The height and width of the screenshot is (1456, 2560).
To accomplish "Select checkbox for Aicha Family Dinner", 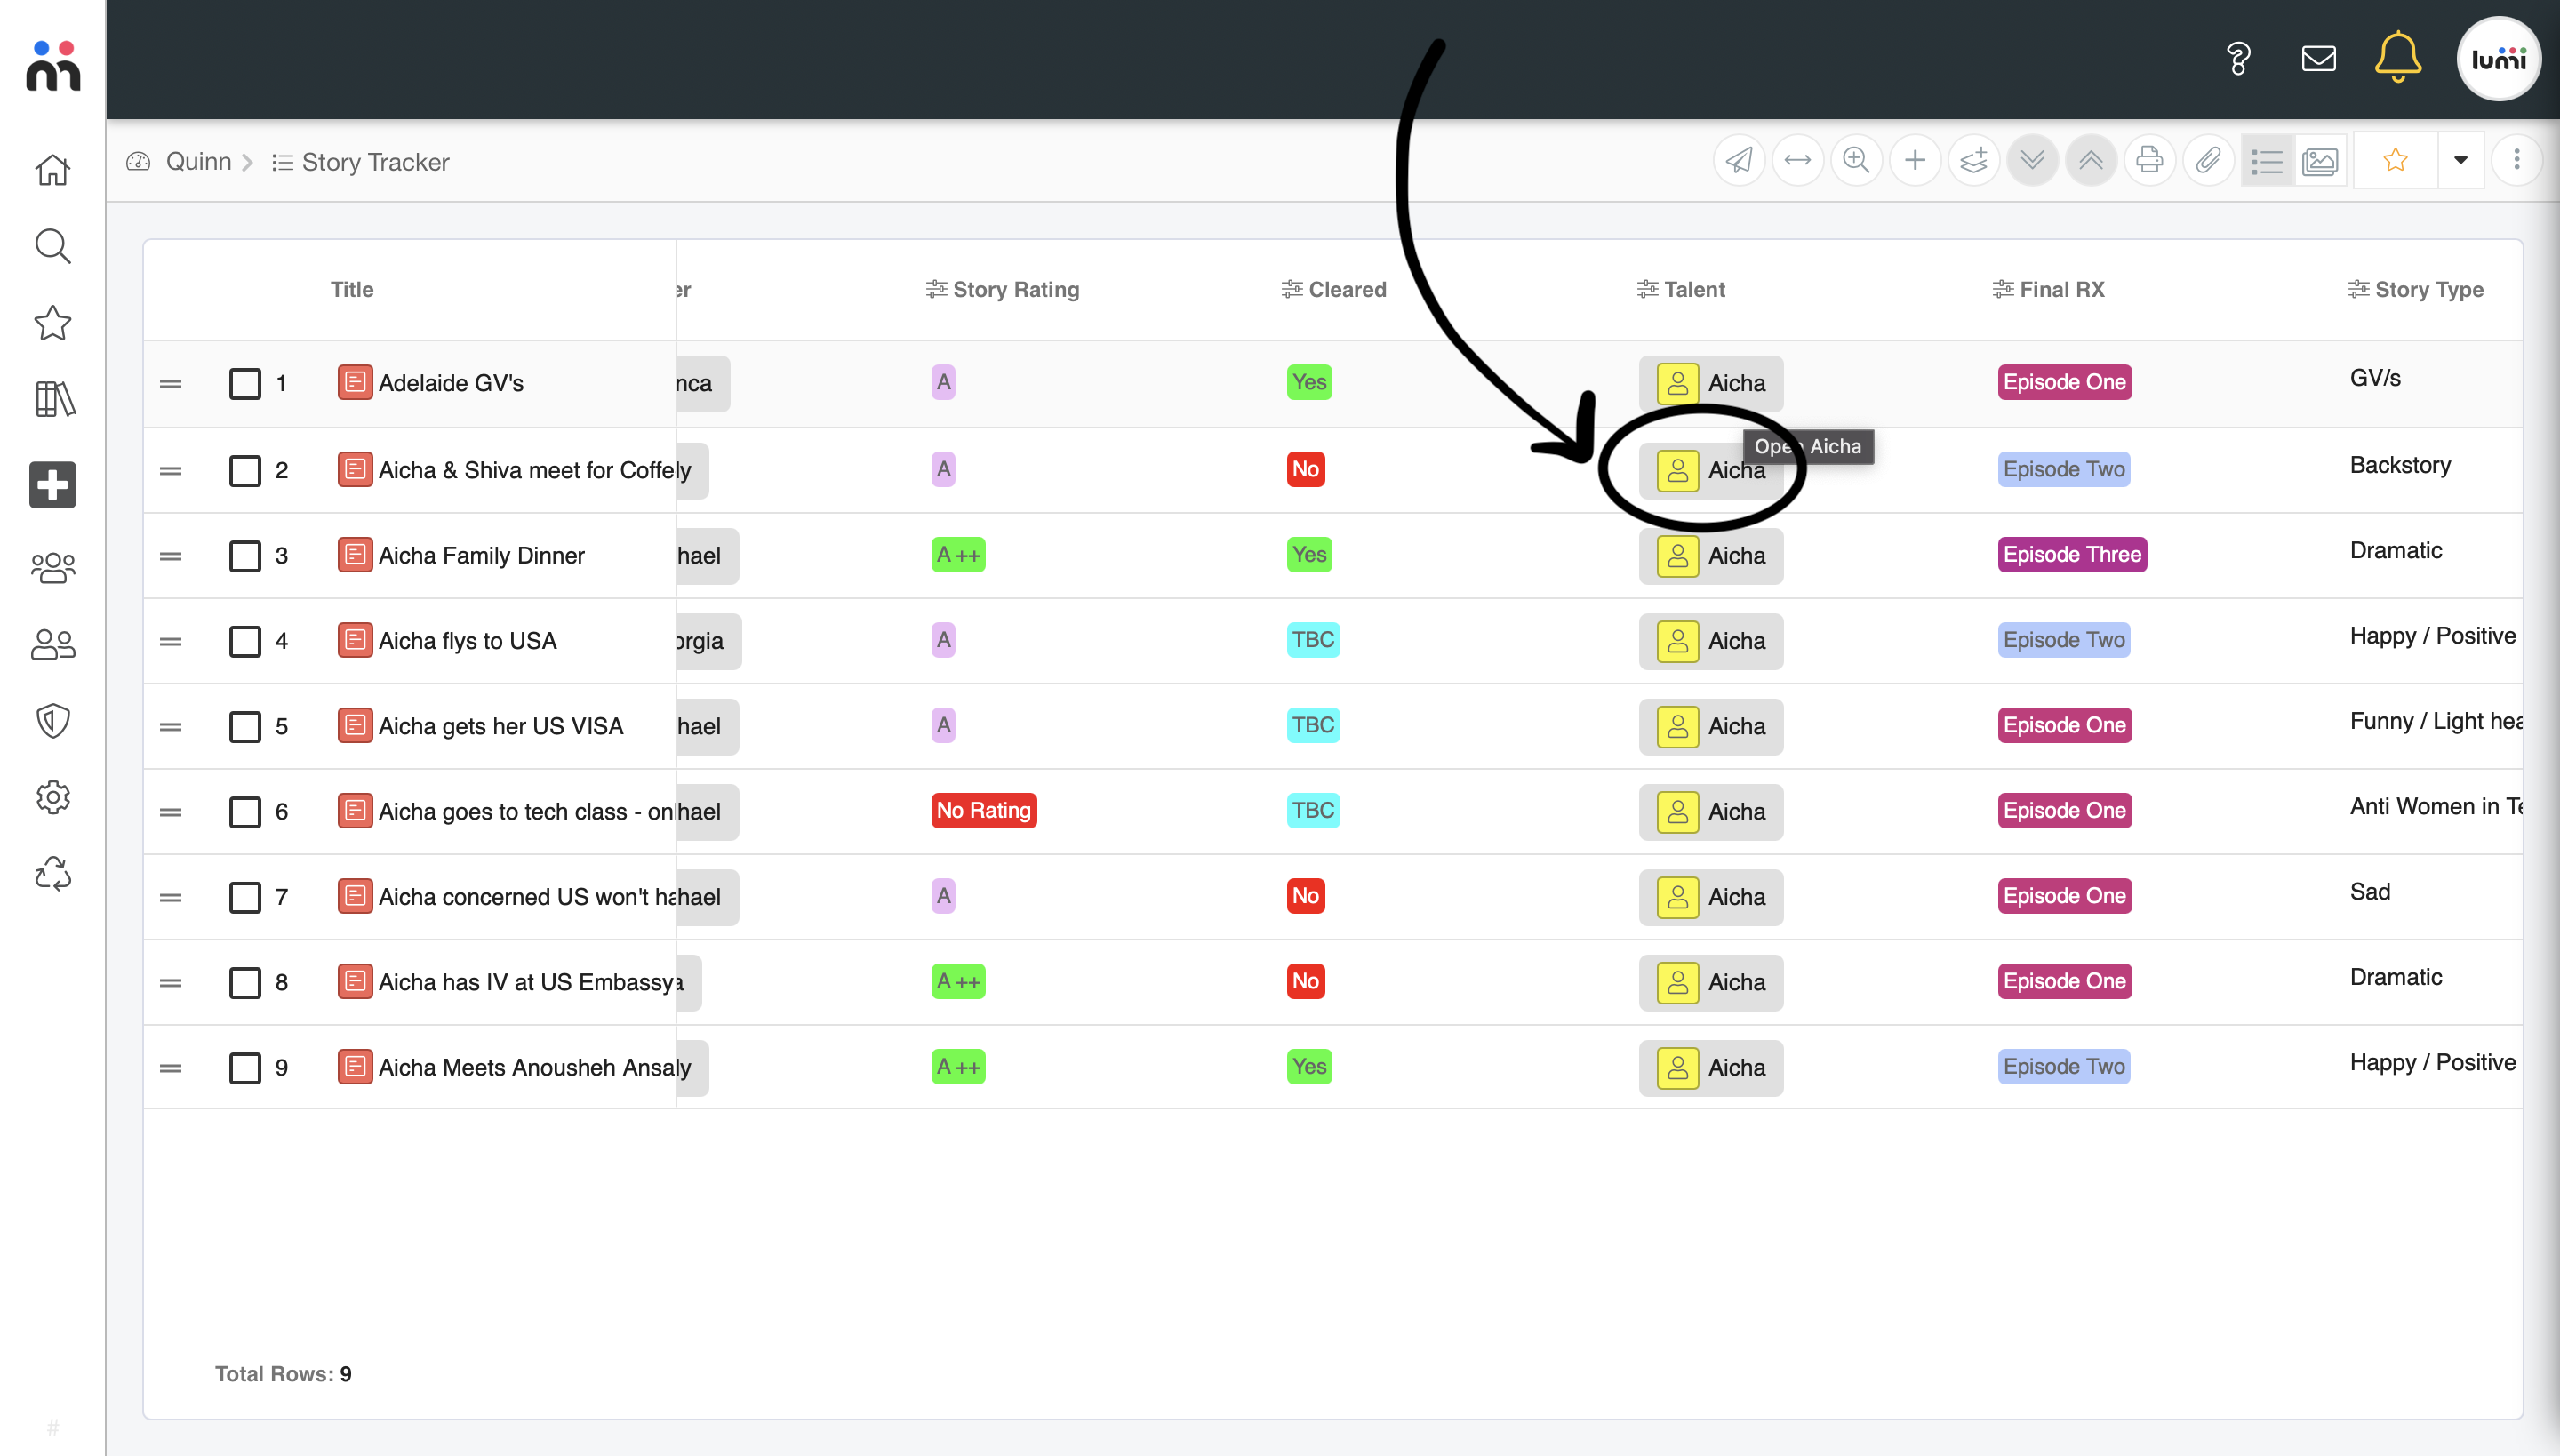I will 245,556.
